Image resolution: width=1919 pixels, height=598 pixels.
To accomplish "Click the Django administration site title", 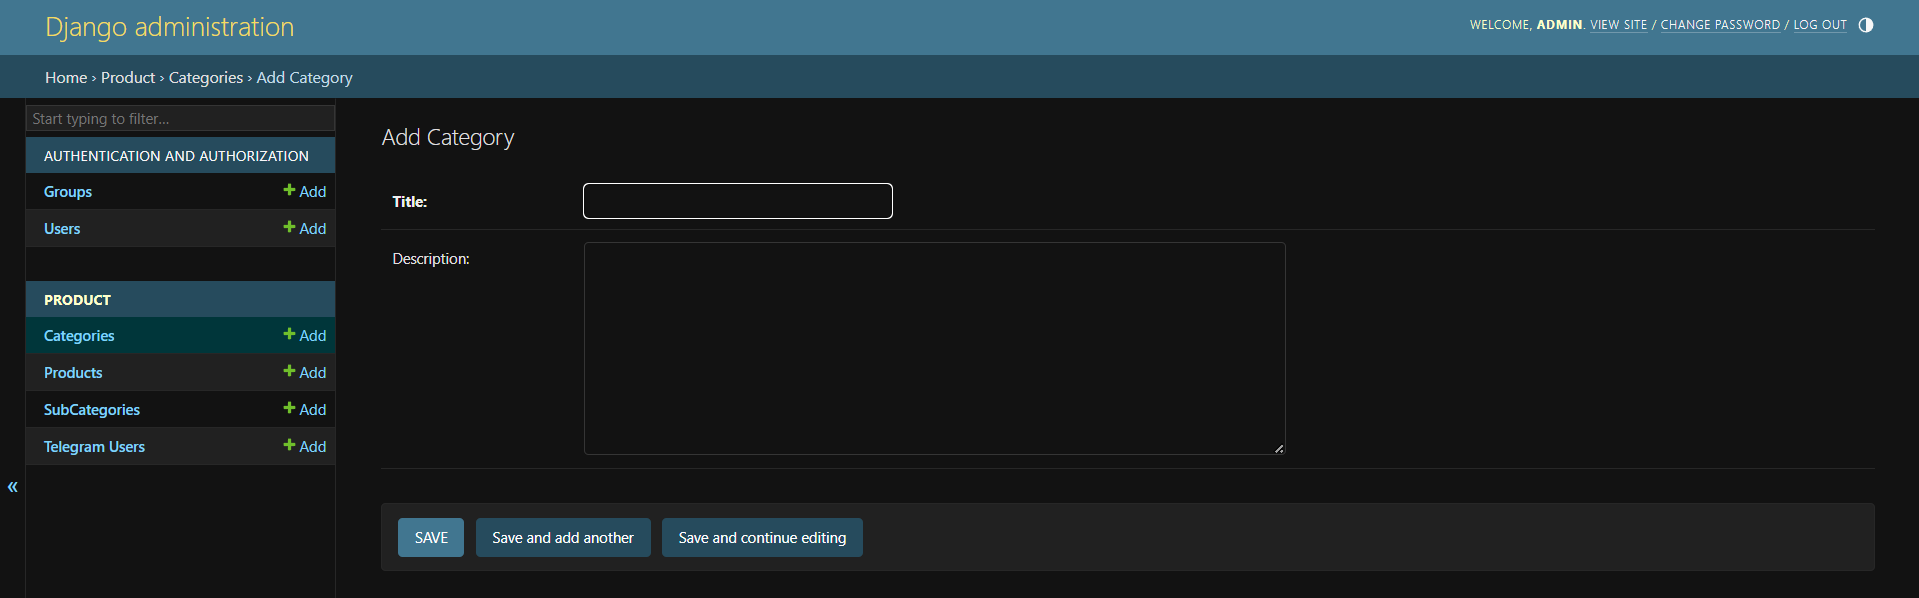I will pos(170,27).
